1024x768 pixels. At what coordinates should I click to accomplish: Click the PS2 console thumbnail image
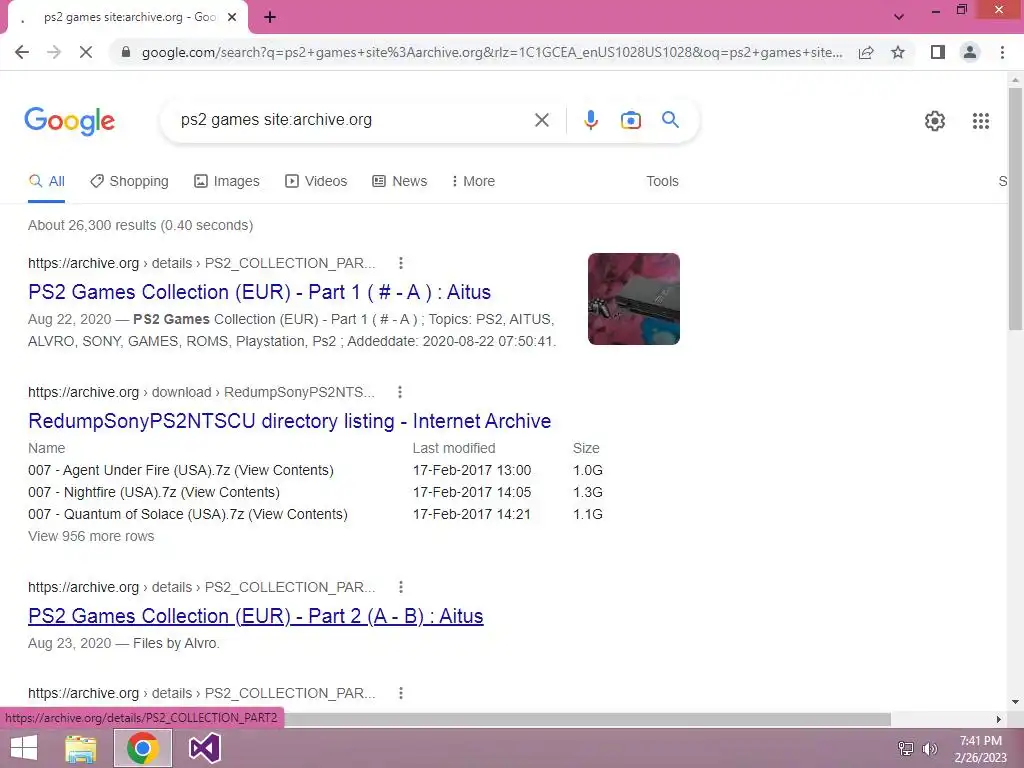633,299
